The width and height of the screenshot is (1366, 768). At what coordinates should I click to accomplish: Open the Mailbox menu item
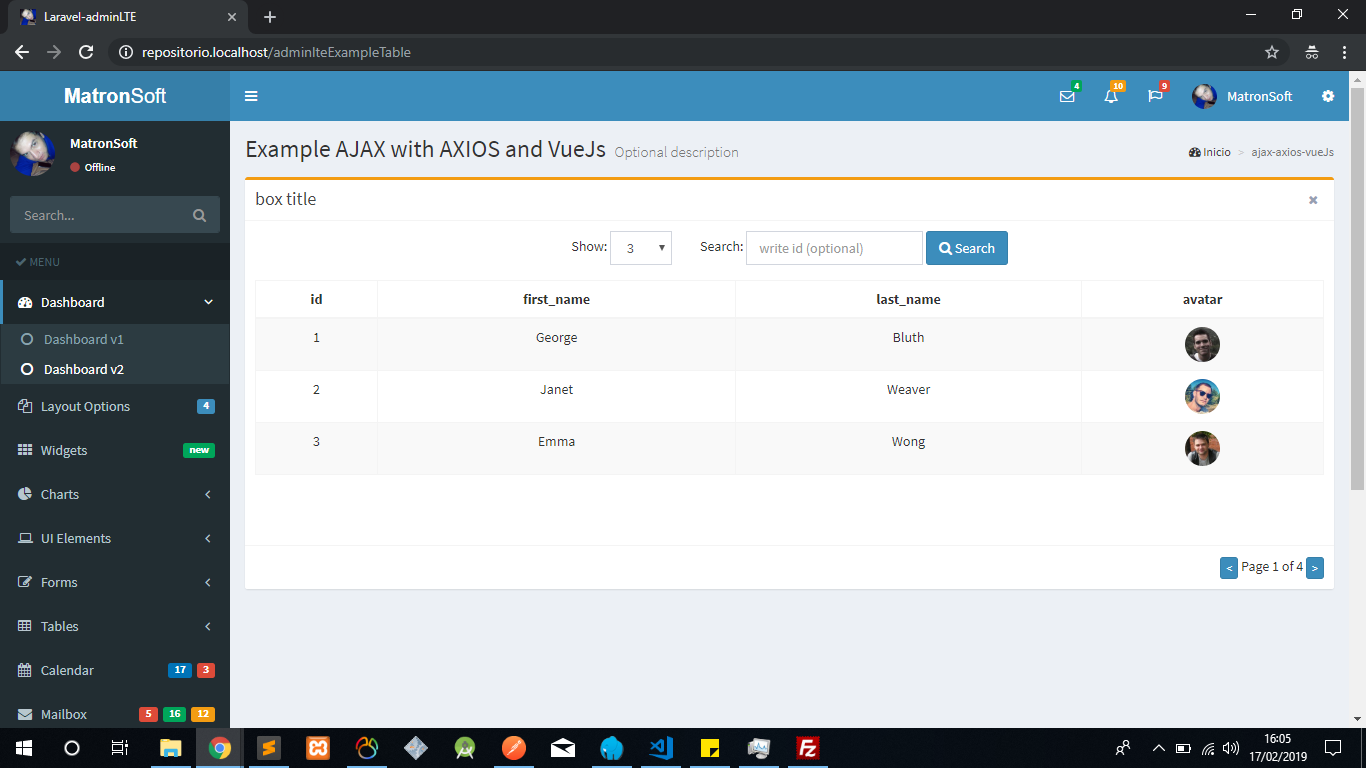tap(115, 713)
